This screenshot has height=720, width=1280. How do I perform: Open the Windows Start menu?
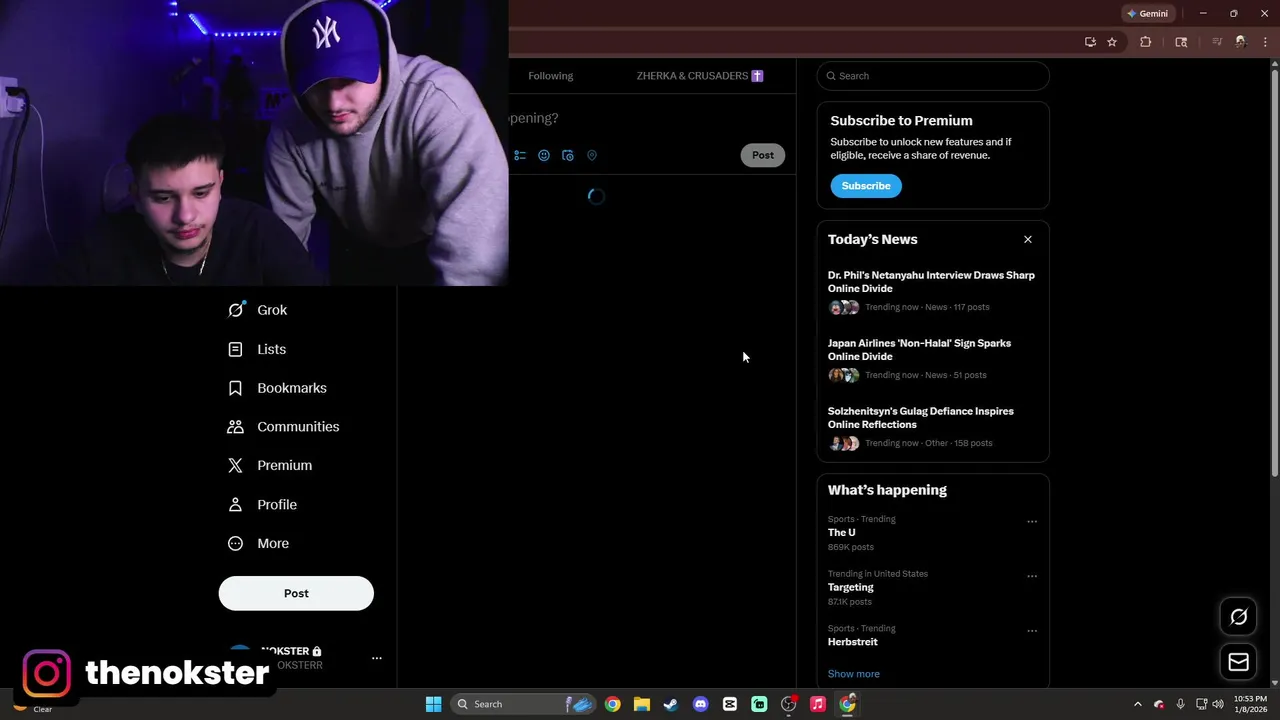pos(434,704)
